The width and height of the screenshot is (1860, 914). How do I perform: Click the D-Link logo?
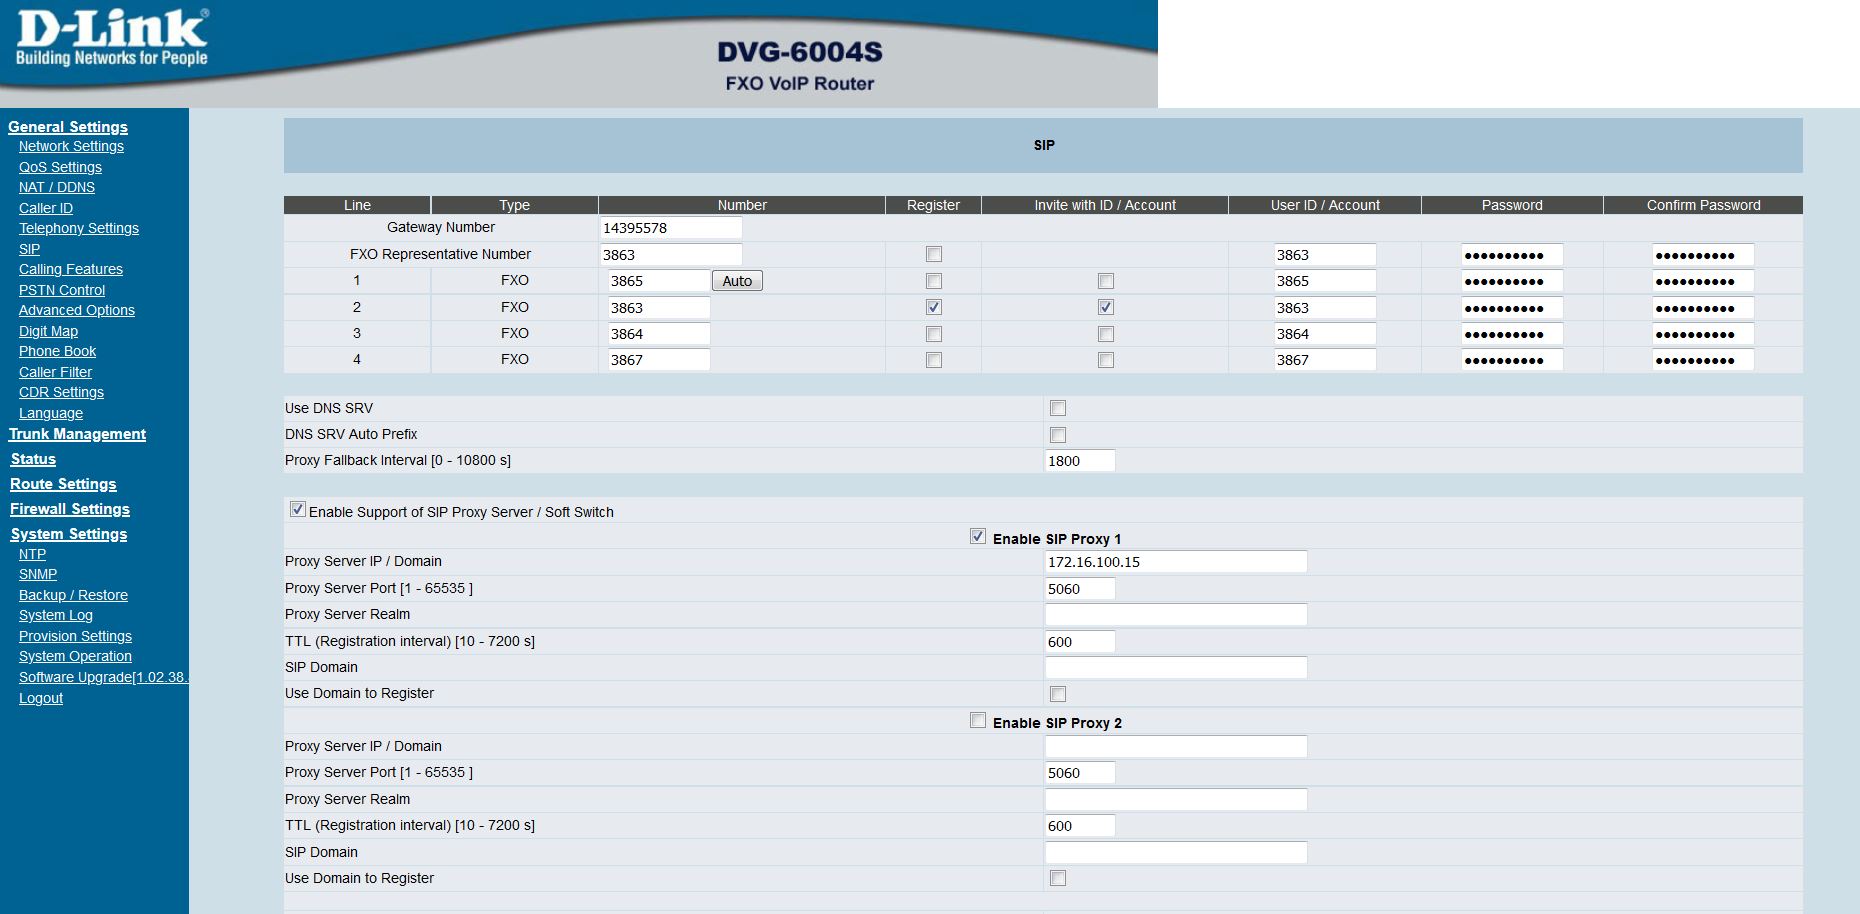click(112, 38)
